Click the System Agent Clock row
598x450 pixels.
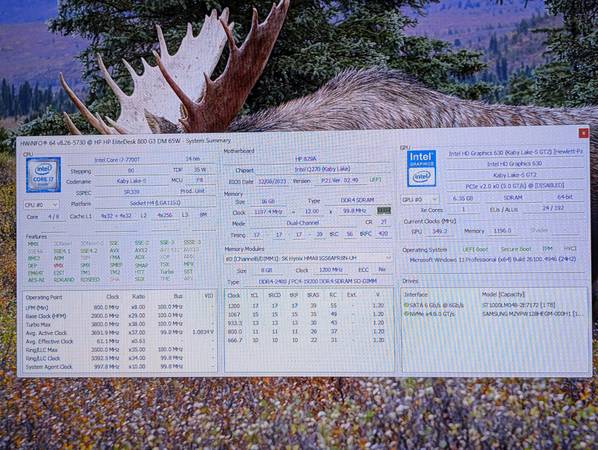click(119, 367)
